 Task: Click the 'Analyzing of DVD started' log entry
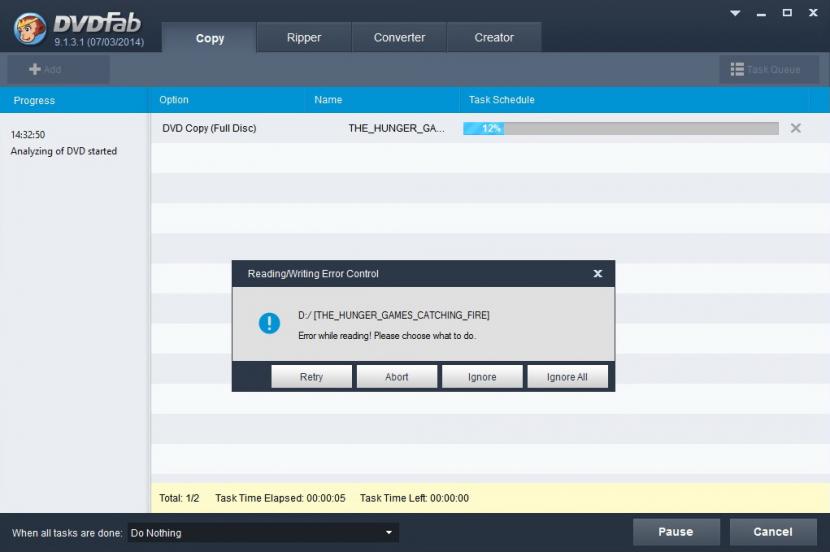[64, 151]
